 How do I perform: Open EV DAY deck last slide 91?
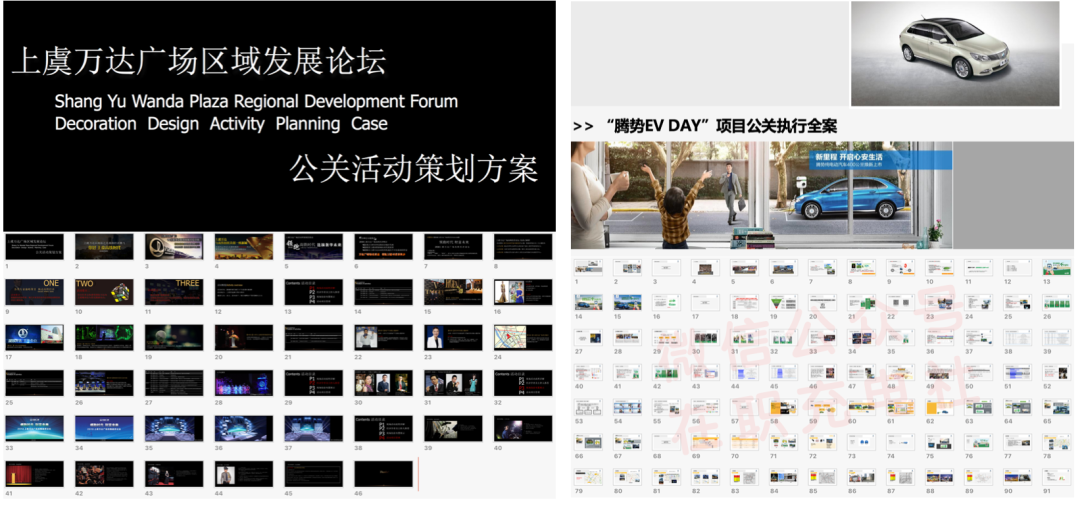click(x=1057, y=476)
